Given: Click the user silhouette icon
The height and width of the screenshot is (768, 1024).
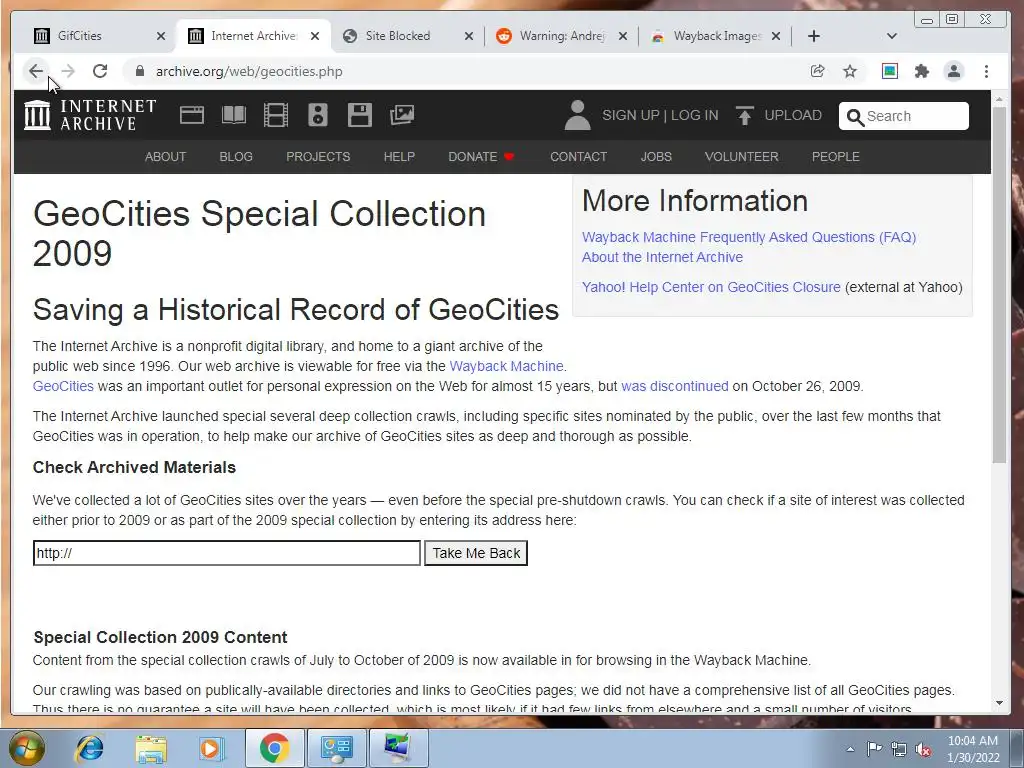Looking at the screenshot, I should [577, 115].
